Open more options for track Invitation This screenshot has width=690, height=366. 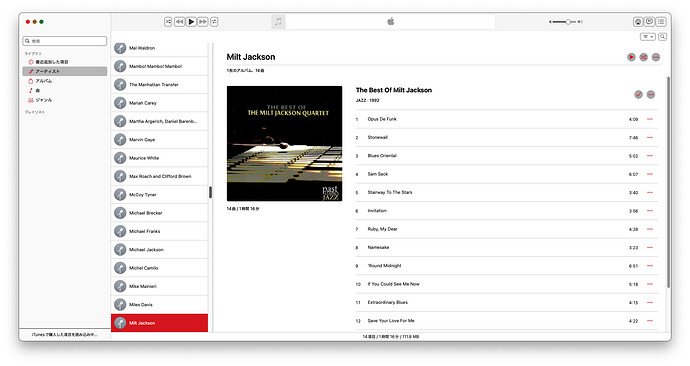pos(650,211)
